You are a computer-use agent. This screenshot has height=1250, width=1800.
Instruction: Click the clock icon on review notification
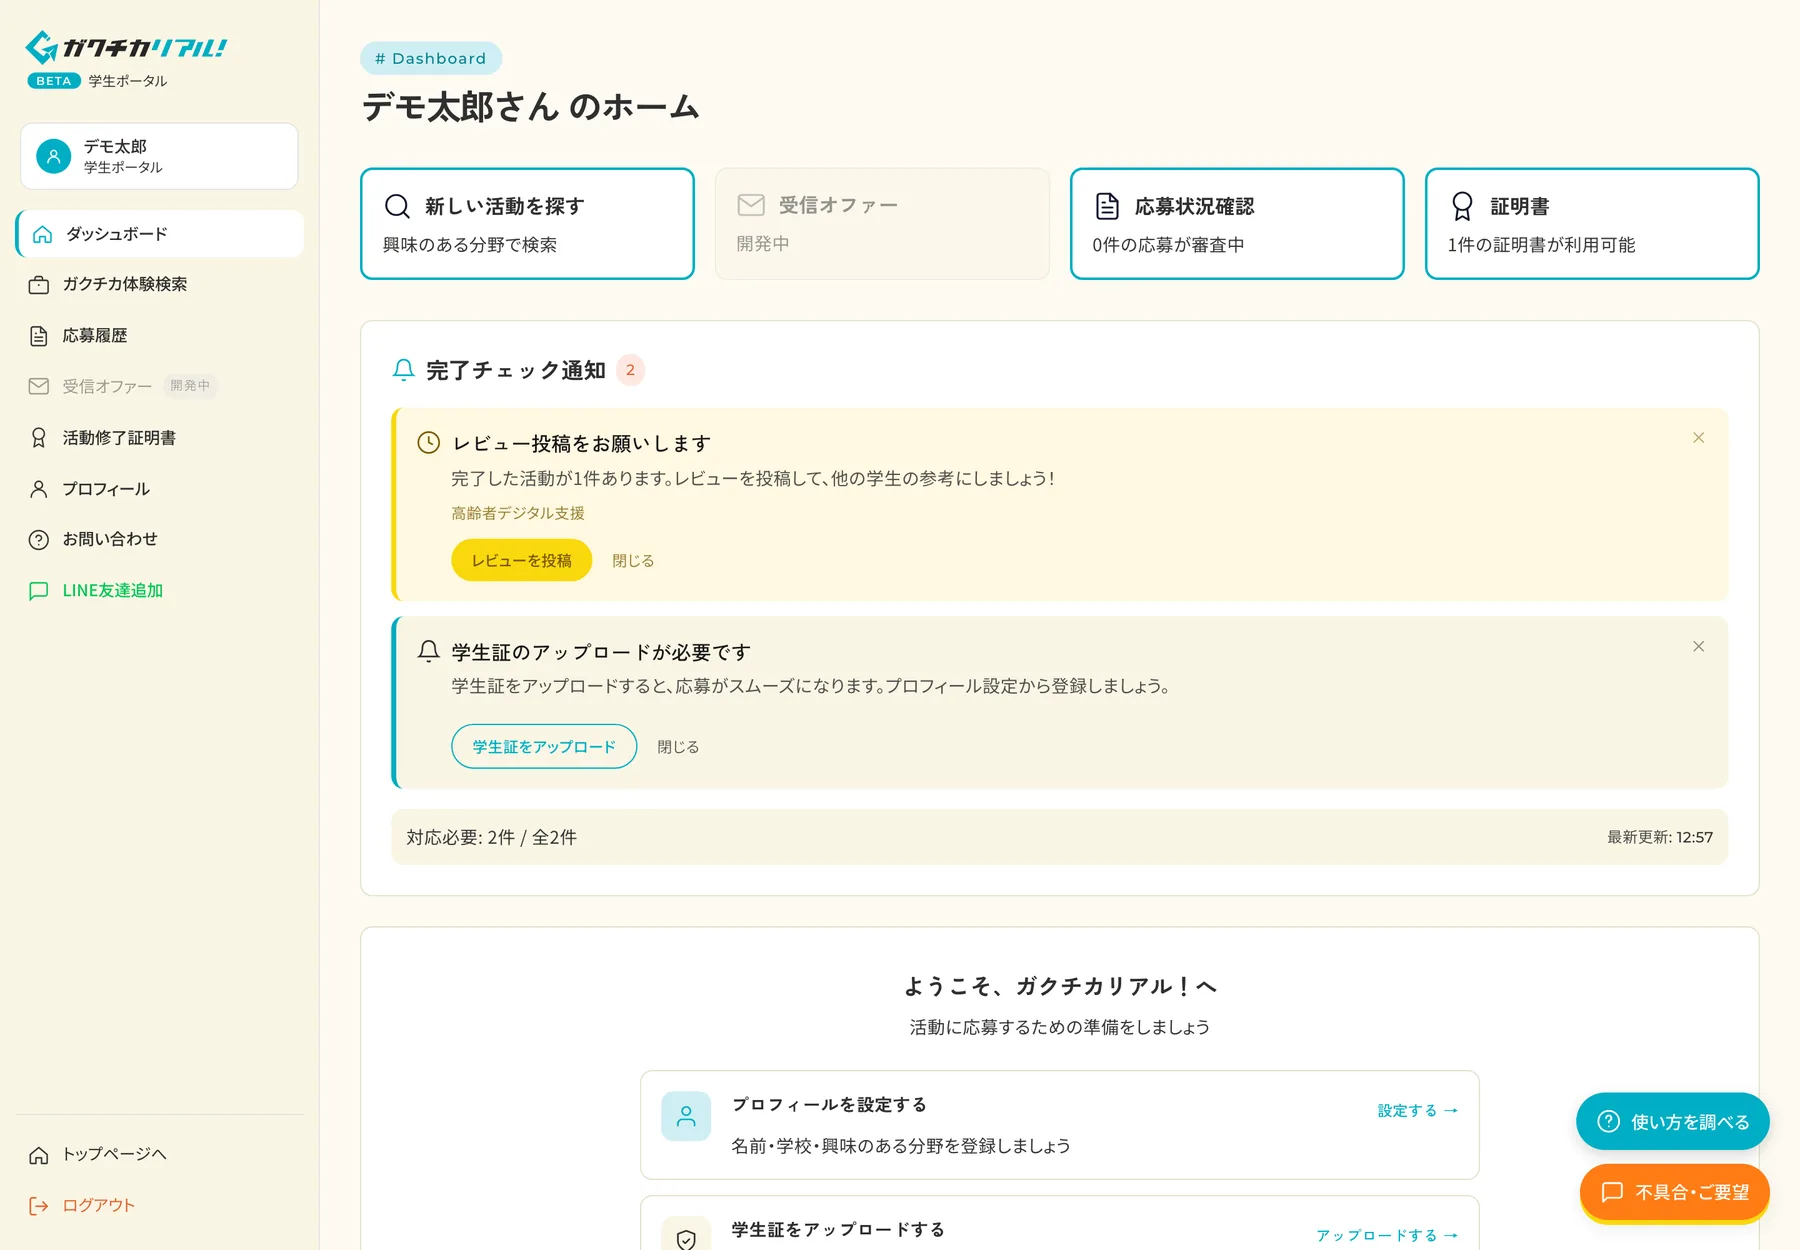428,443
